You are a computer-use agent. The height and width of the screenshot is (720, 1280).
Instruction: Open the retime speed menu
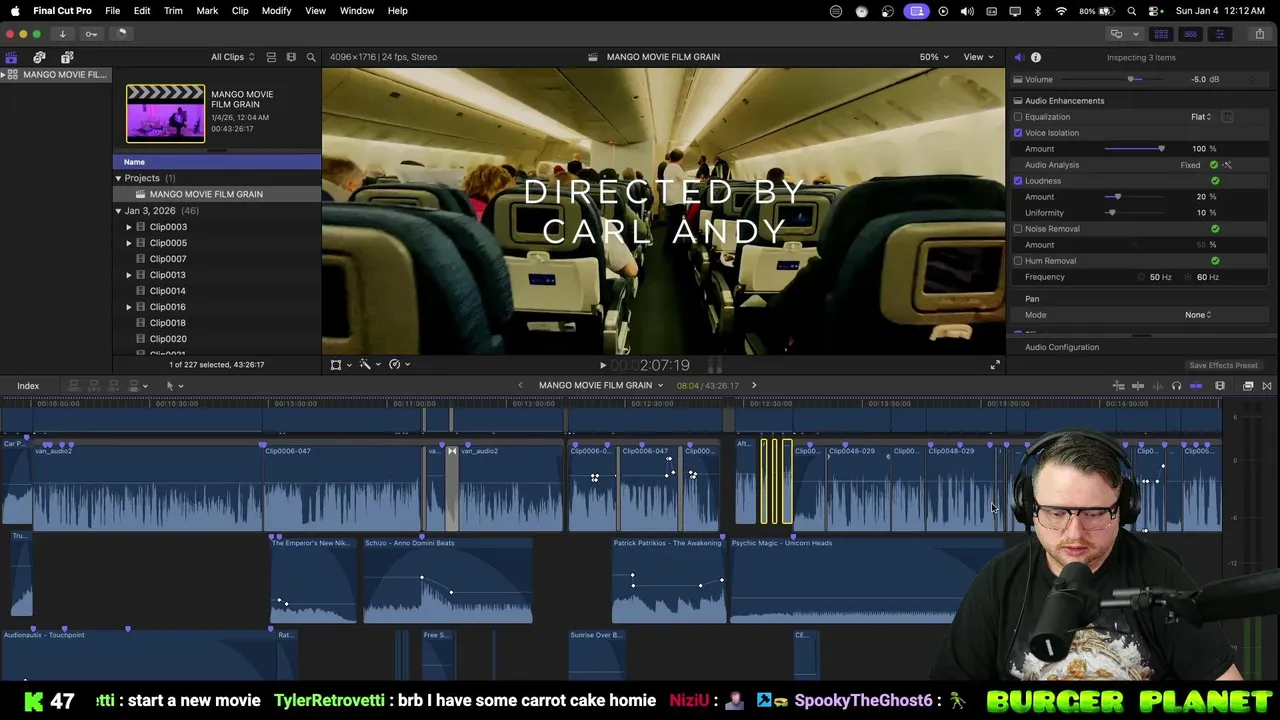click(399, 365)
